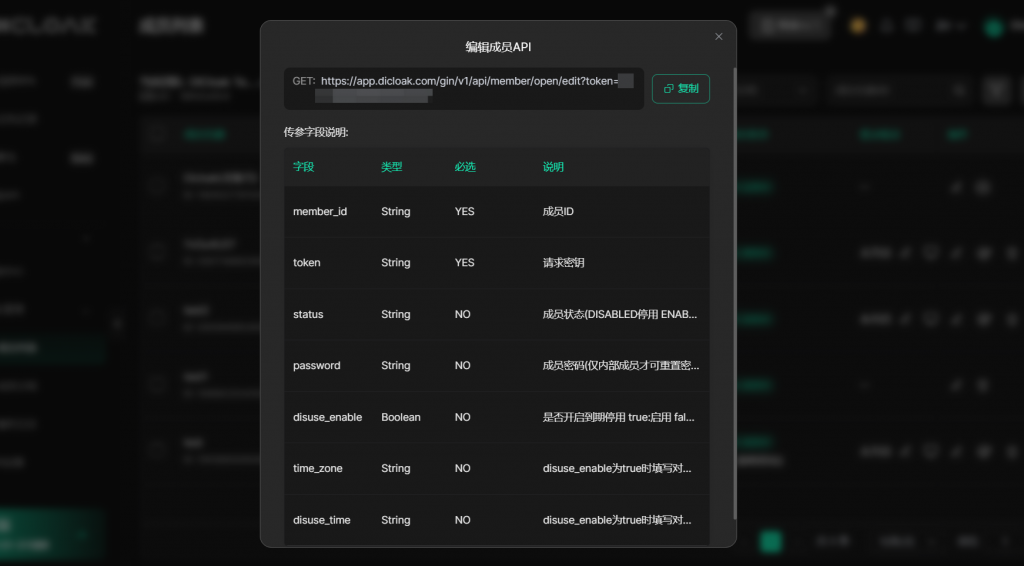Click the GET API URL text box
The width and height of the screenshot is (1024, 566).
coord(463,88)
